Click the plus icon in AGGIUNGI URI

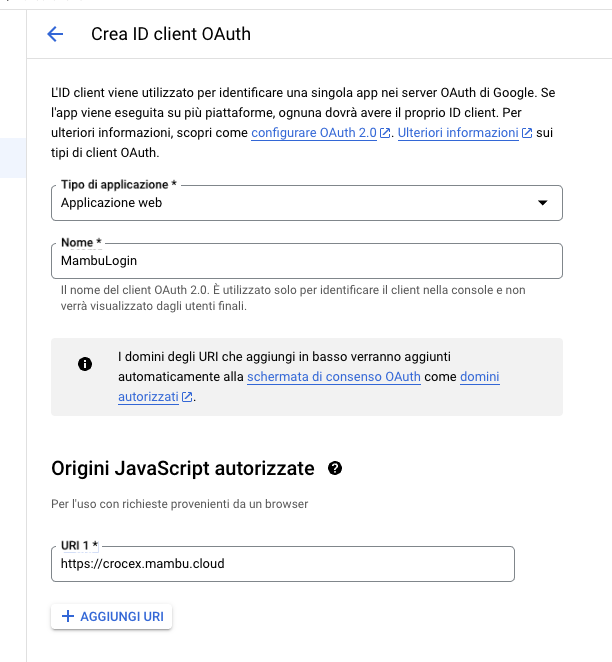(68, 616)
